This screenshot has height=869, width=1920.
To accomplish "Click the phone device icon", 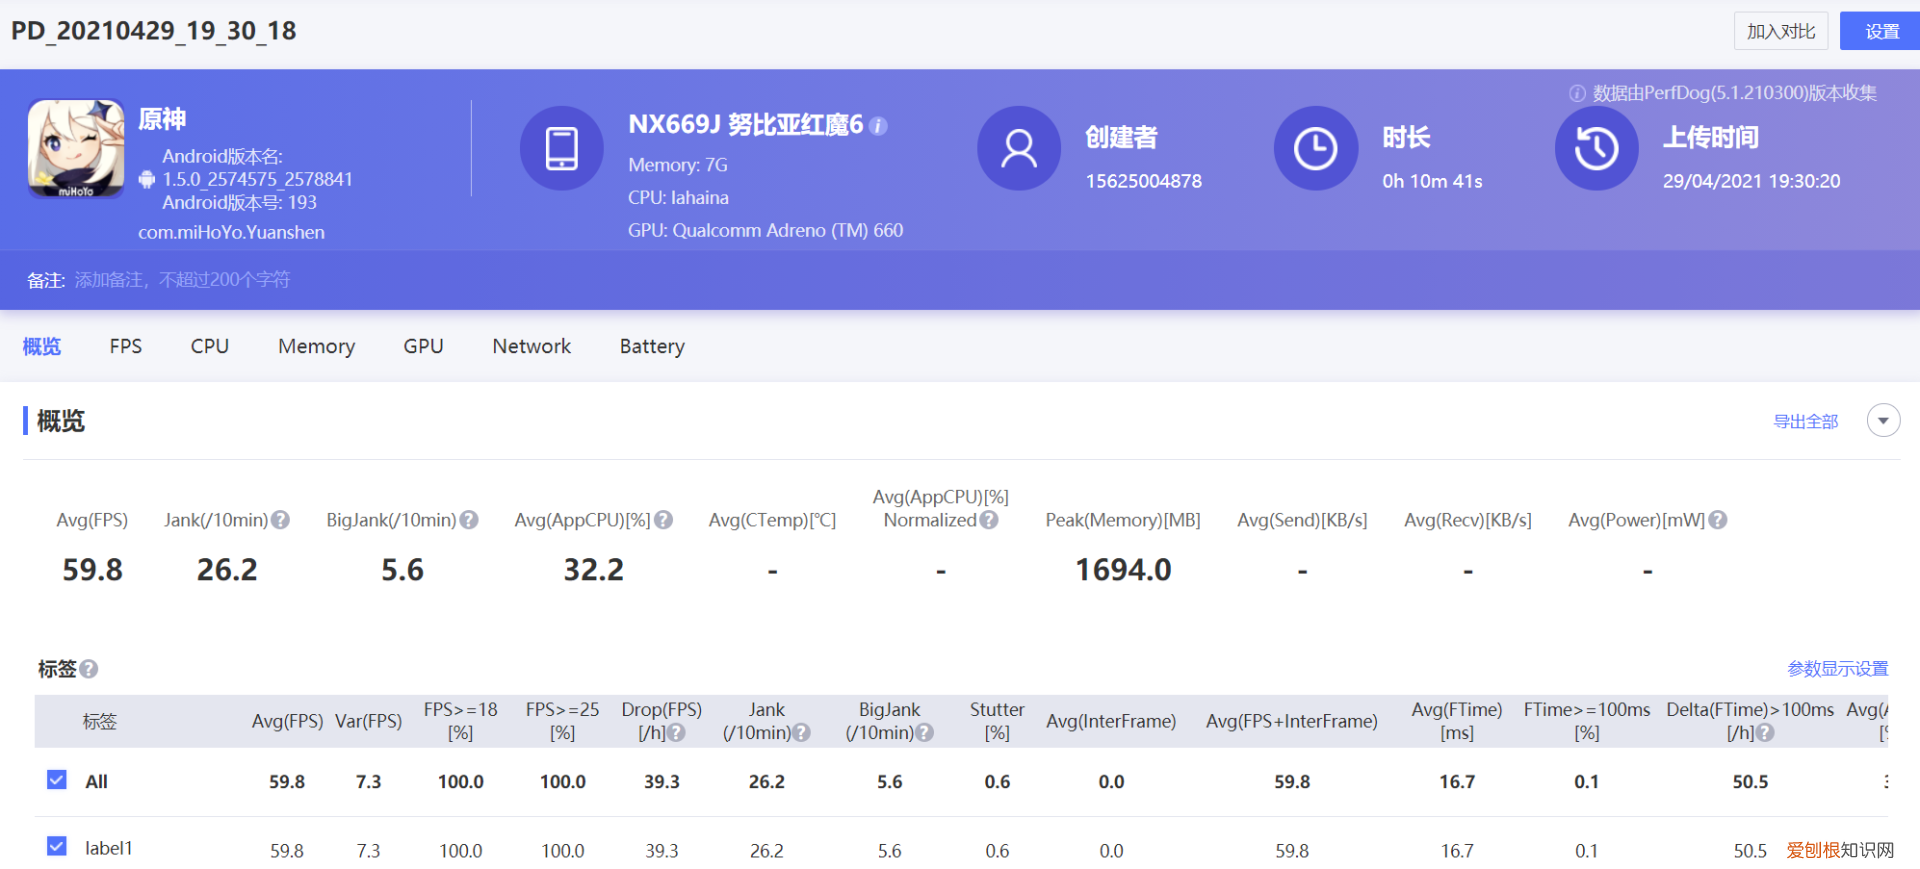I will tap(561, 149).
